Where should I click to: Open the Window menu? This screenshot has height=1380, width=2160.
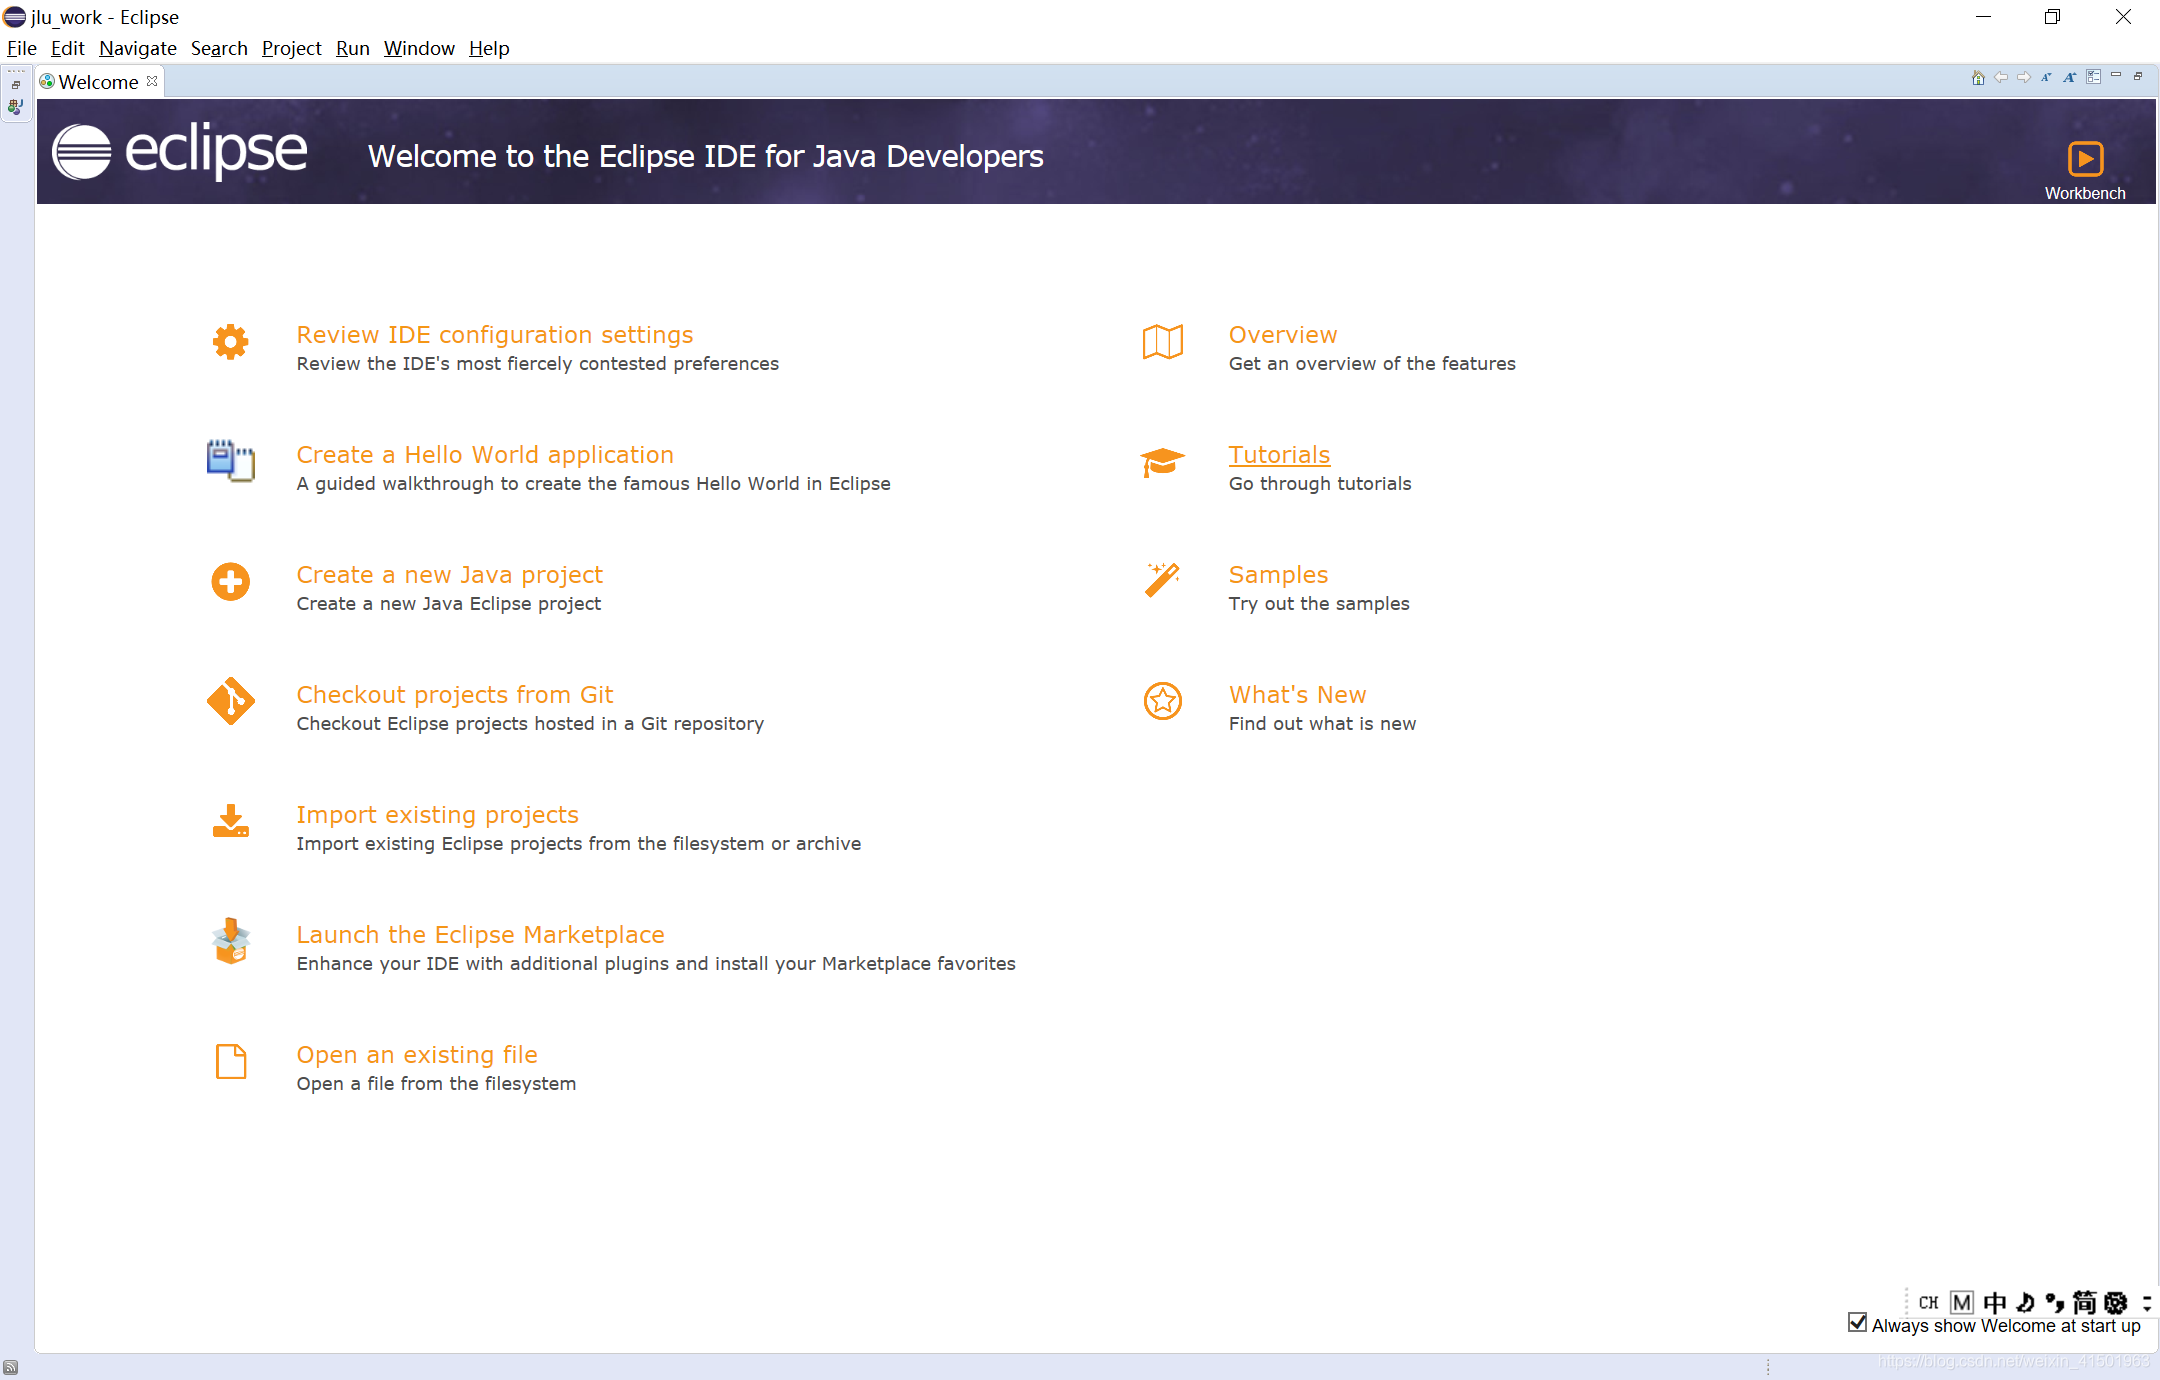tap(419, 48)
